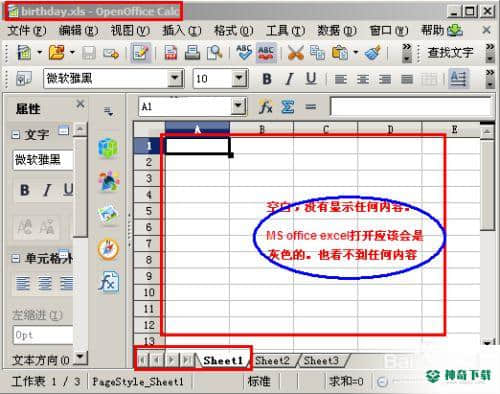
Task: Open the font size dropdown
Action: (x=239, y=79)
